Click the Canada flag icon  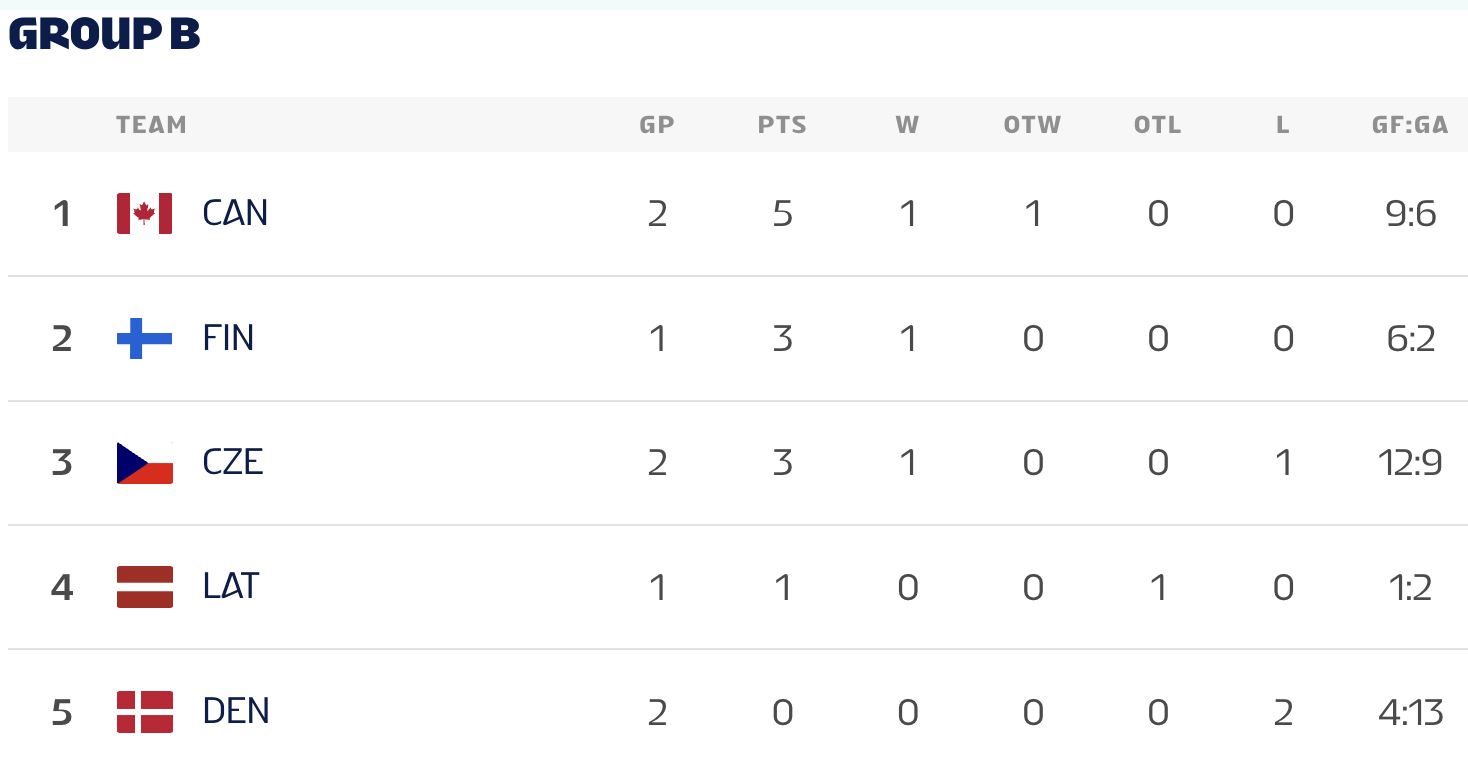coord(145,213)
